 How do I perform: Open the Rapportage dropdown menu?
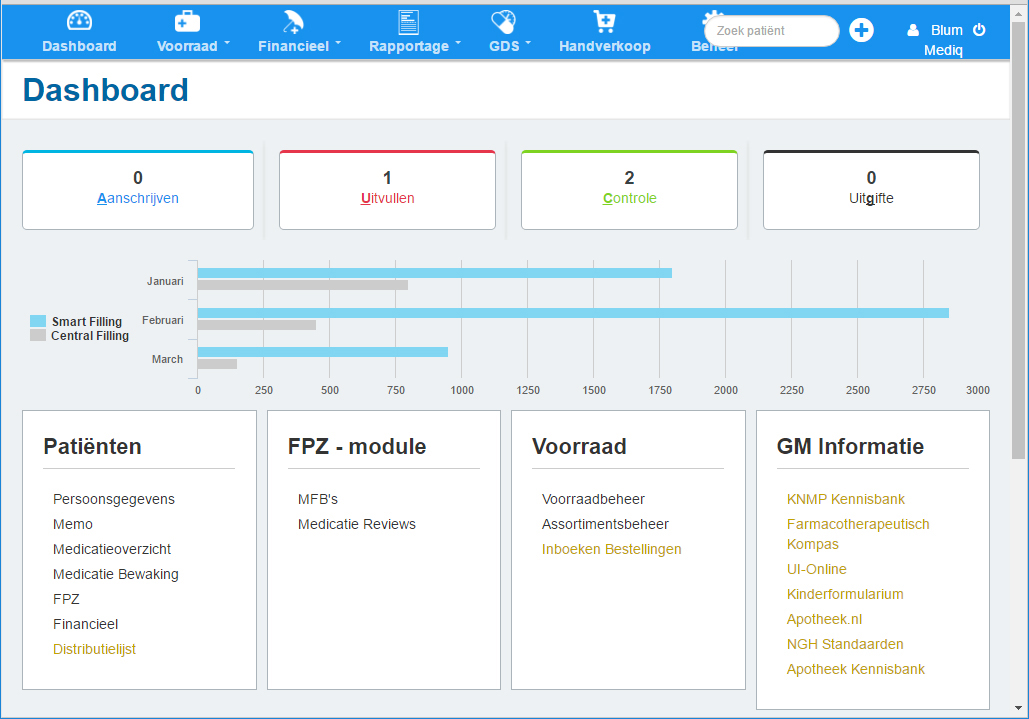pos(458,44)
